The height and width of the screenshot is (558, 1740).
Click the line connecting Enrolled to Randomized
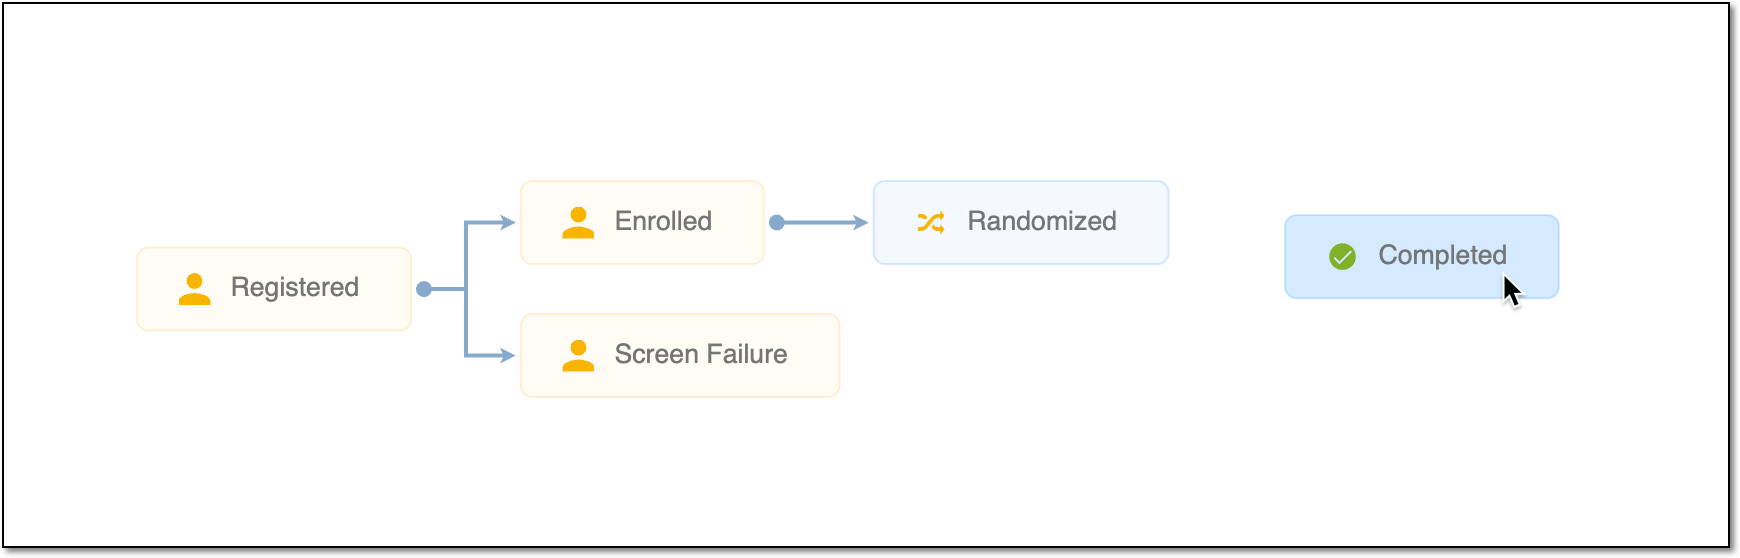(818, 222)
